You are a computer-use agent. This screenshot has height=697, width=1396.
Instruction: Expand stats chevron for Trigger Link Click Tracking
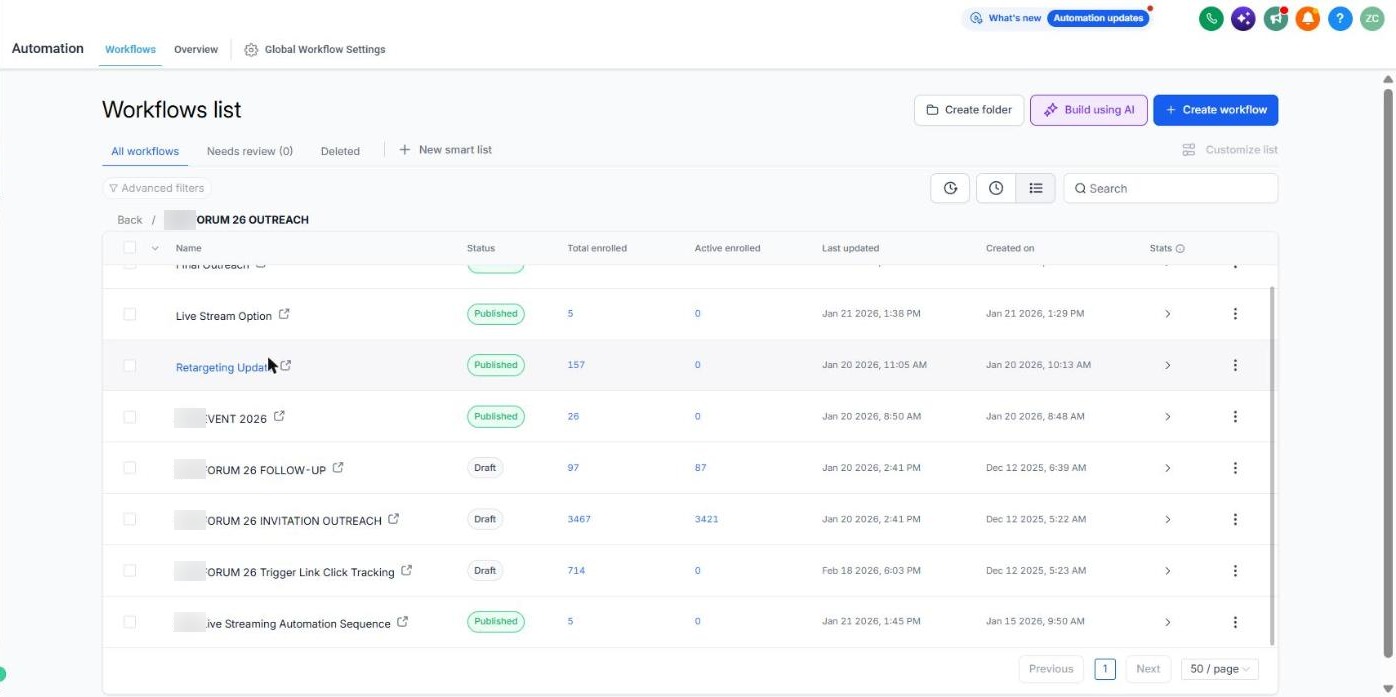[1167, 571]
